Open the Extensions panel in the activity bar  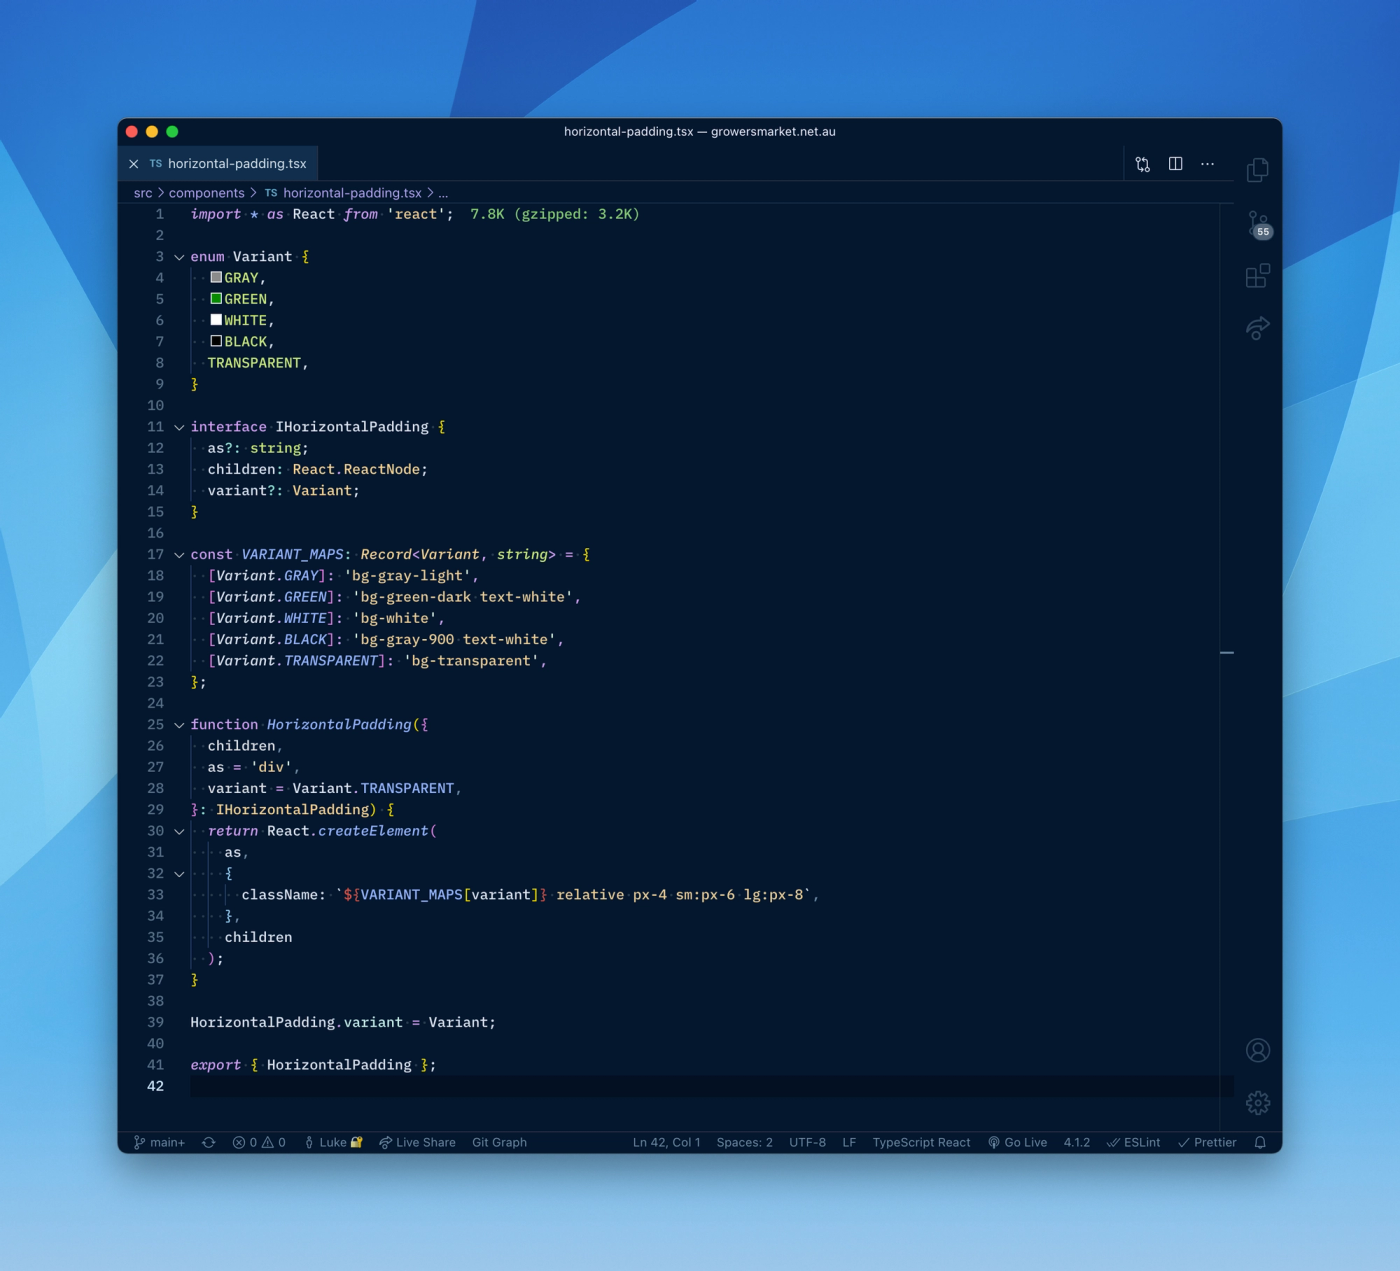tap(1257, 276)
